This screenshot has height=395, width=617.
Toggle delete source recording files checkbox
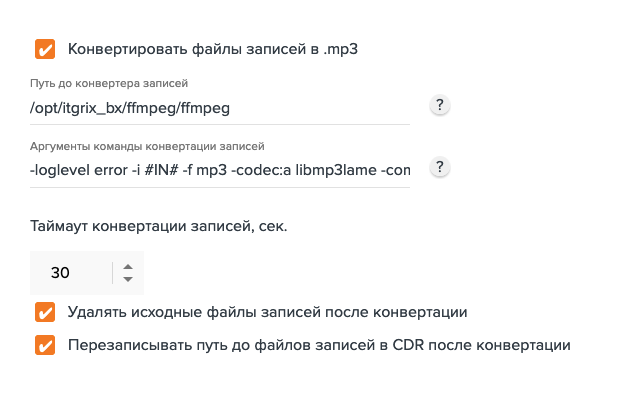pos(45,312)
